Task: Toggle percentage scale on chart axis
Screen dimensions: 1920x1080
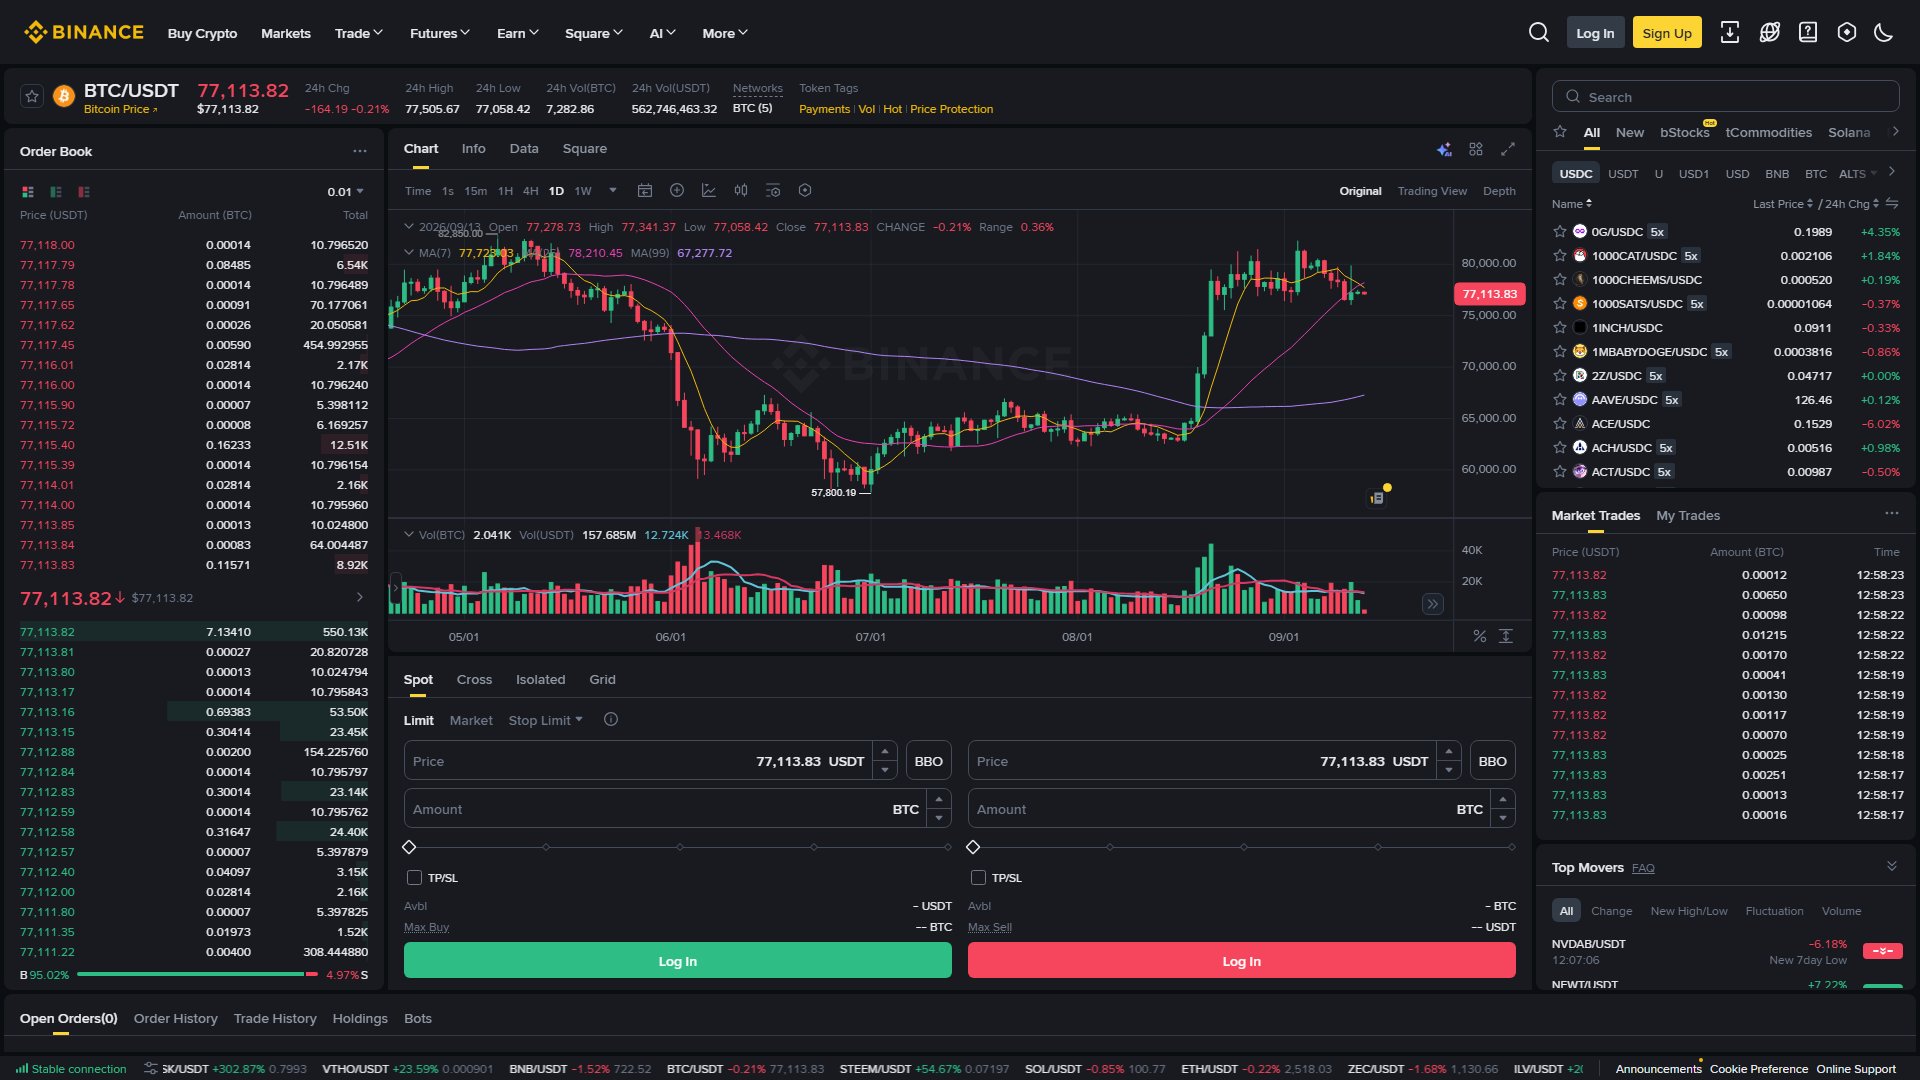Action: click(1480, 636)
